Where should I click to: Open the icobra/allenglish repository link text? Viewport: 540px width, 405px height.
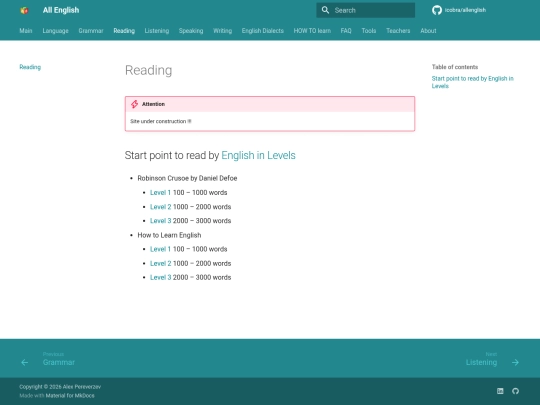click(465, 10)
